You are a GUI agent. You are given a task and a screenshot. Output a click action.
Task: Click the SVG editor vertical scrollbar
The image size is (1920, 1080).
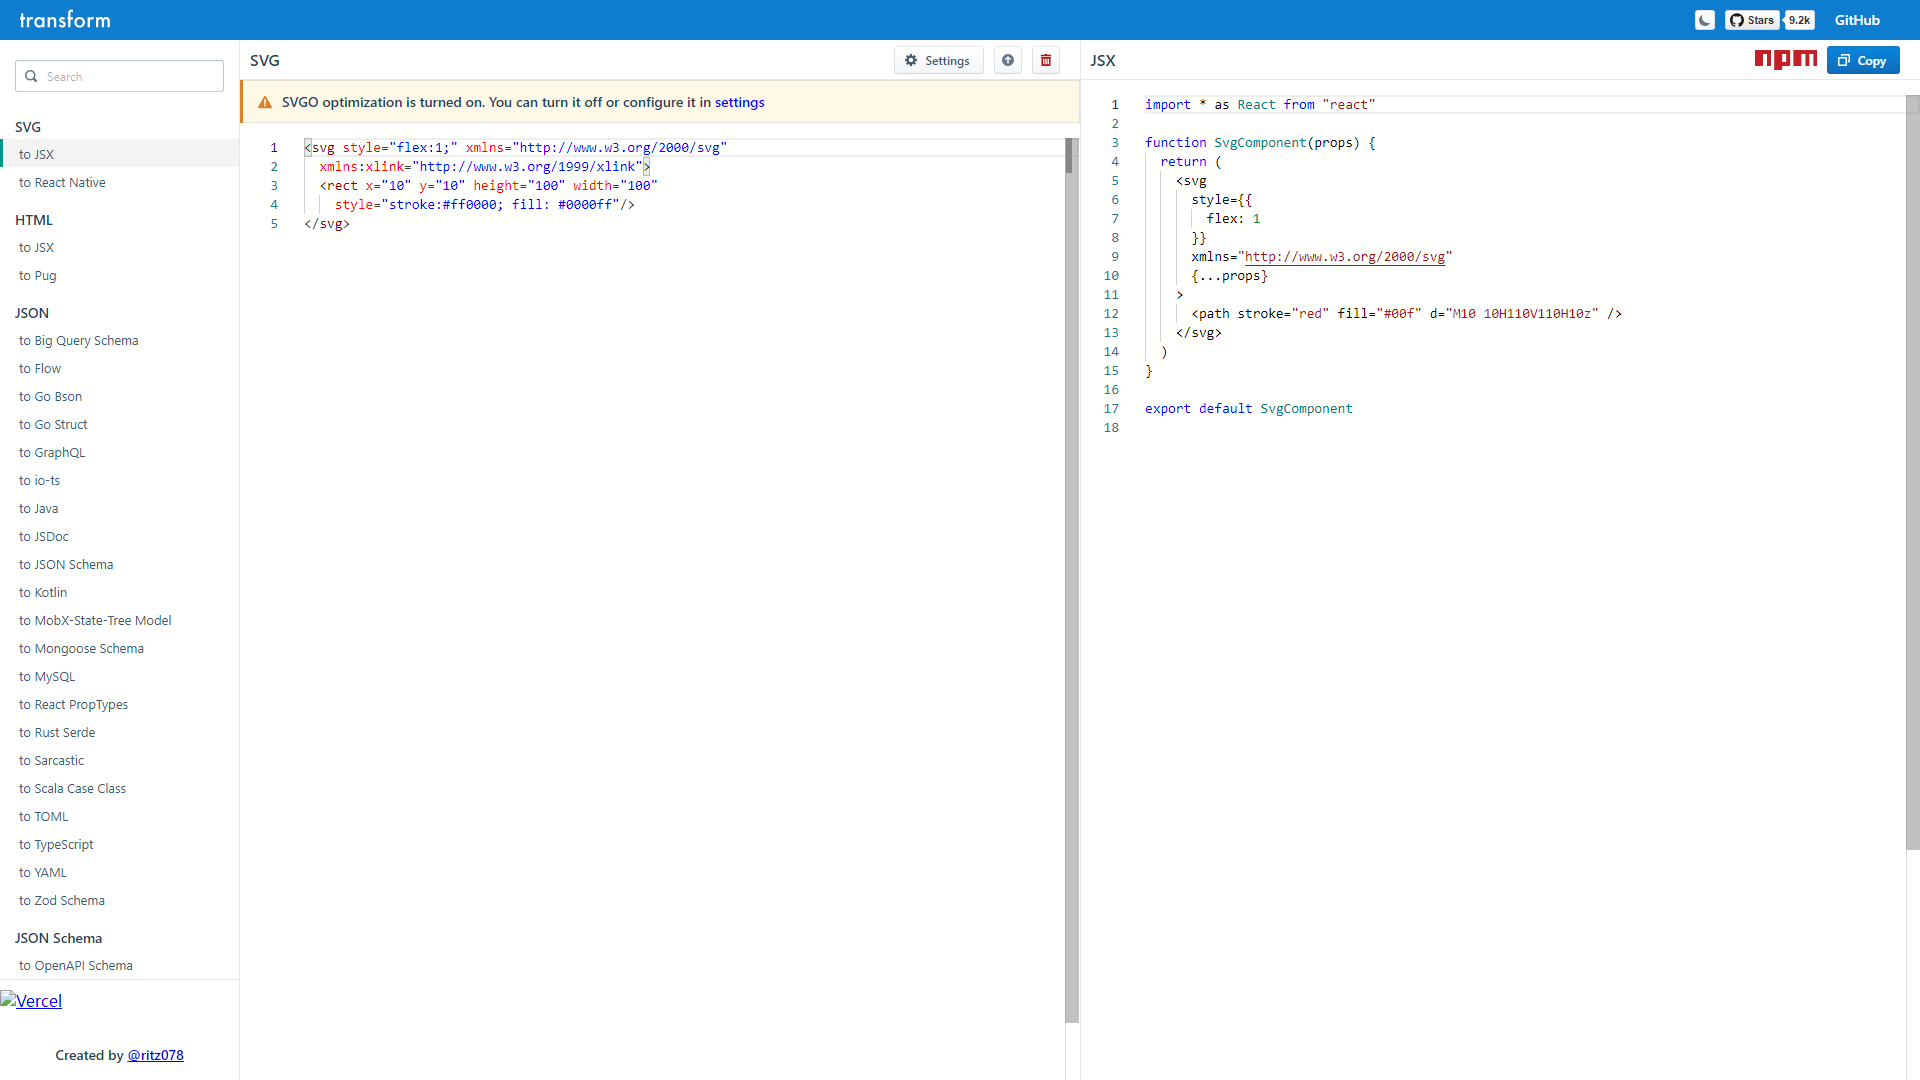pos(1072,580)
